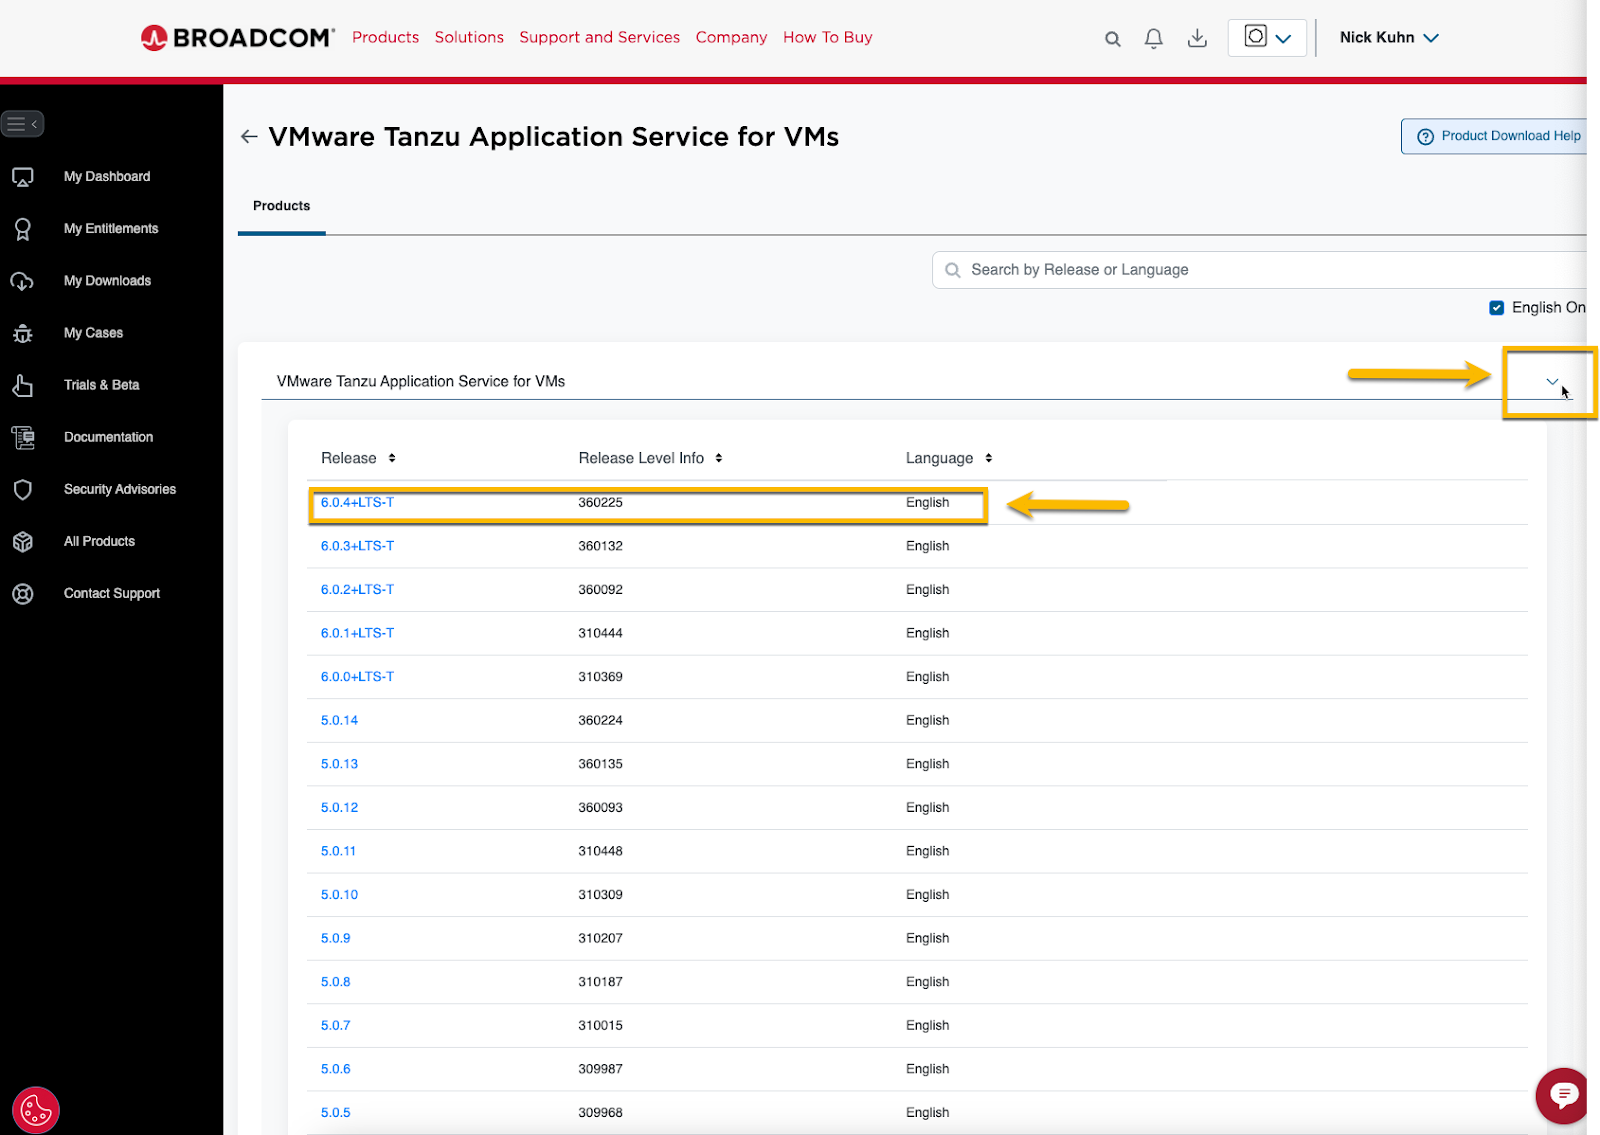Toggle the English Only checkbox
Screen dimensions: 1600x1135
coord(1496,308)
